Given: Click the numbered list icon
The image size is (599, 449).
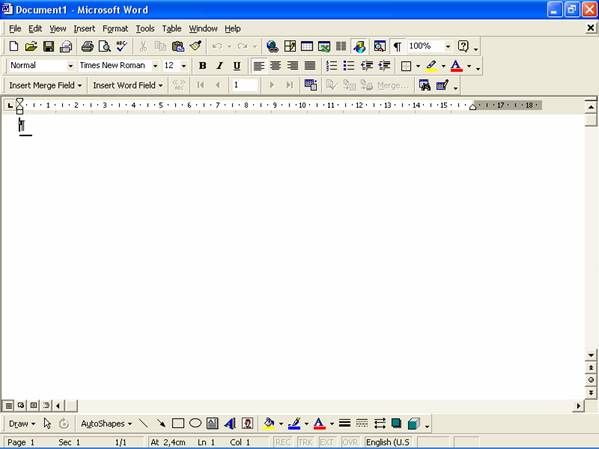Looking at the screenshot, I should click(x=331, y=66).
